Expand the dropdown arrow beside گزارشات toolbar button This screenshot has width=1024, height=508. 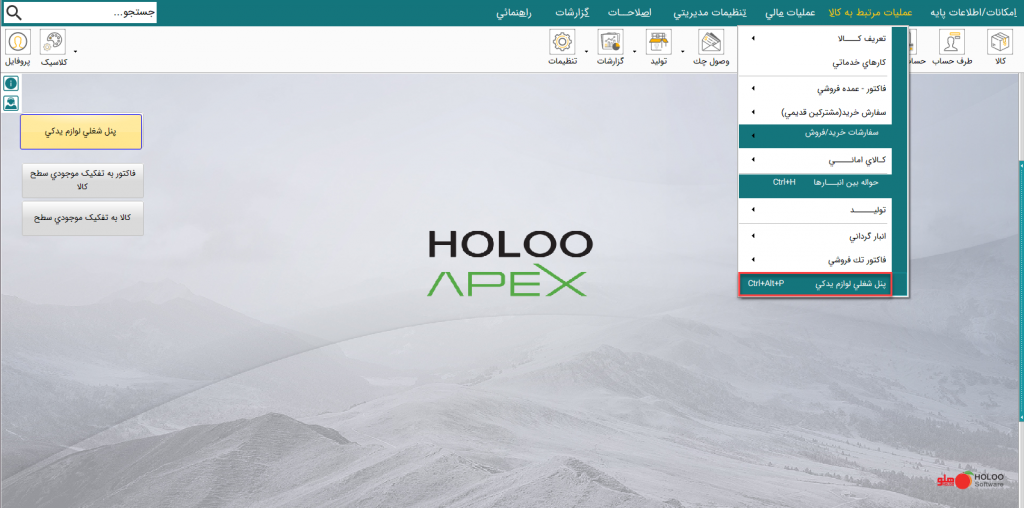click(634, 50)
